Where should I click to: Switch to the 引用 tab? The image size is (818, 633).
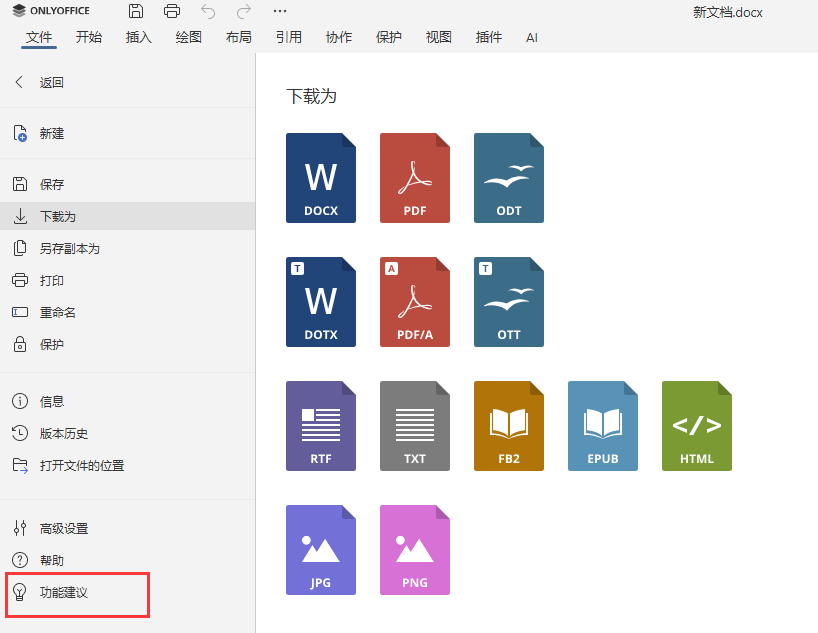[x=289, y=37]
